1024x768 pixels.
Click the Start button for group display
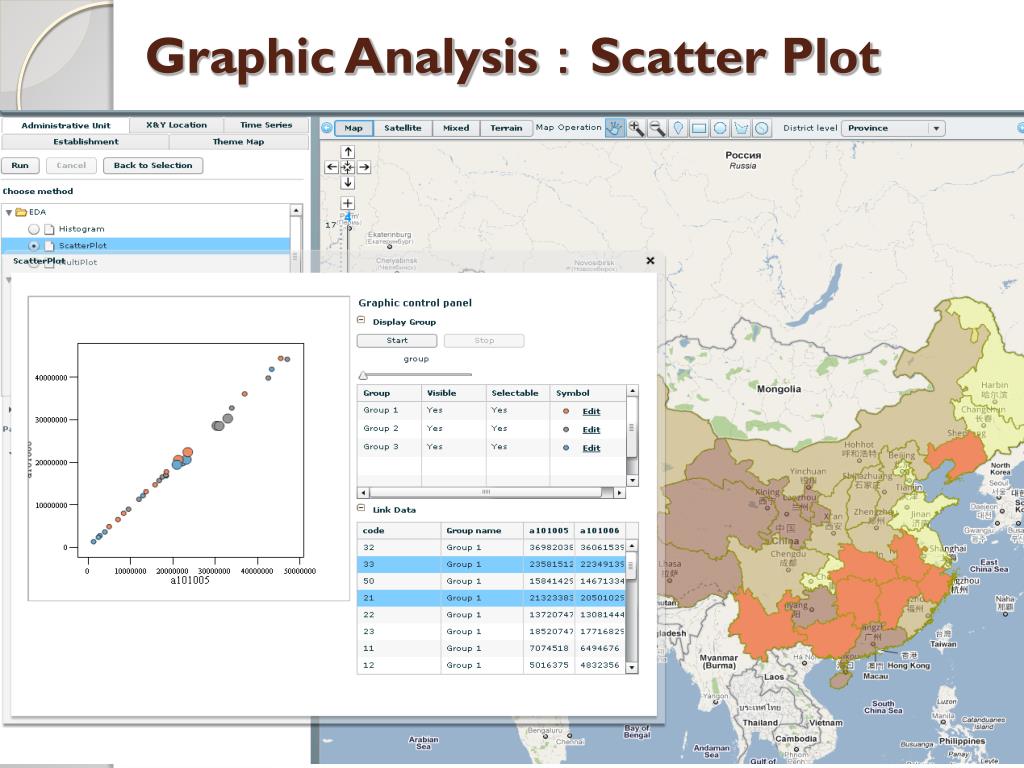[397, 340]
